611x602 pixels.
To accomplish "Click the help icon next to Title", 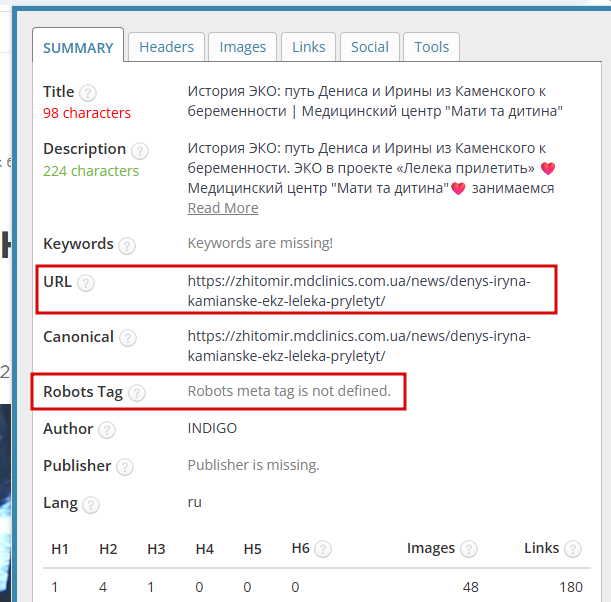I will (x=88, y=93).
